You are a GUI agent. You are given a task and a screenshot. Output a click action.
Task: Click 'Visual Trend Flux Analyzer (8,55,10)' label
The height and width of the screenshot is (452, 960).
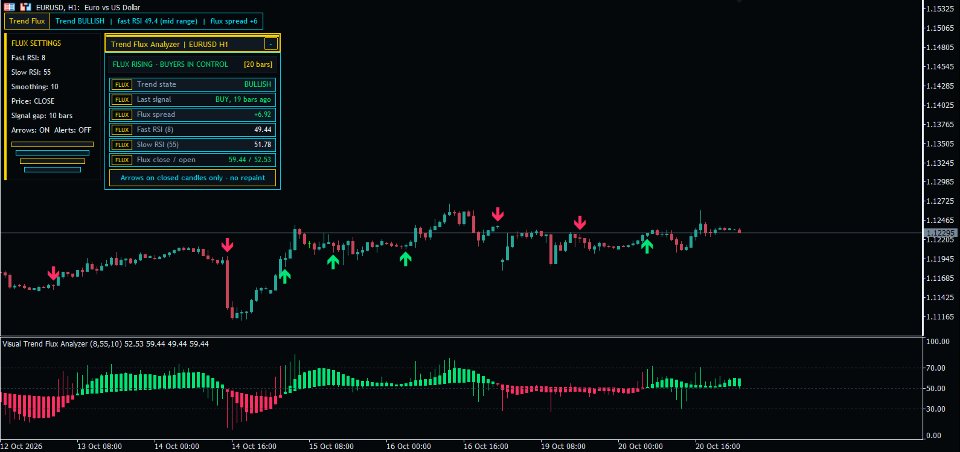click(x=62, y=344)
